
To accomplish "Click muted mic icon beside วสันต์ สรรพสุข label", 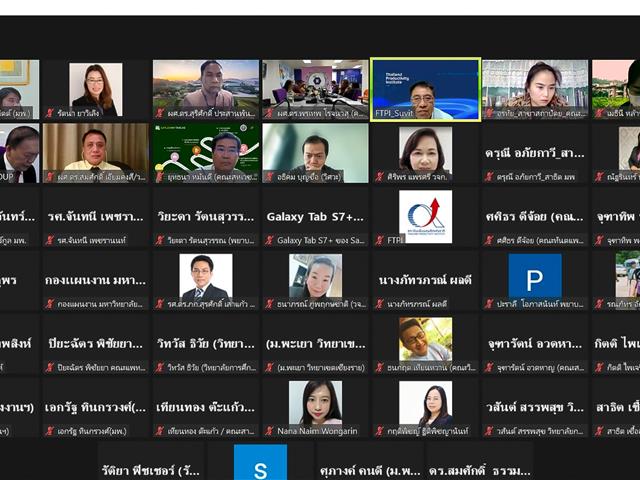I will click(x=489, y=431).
